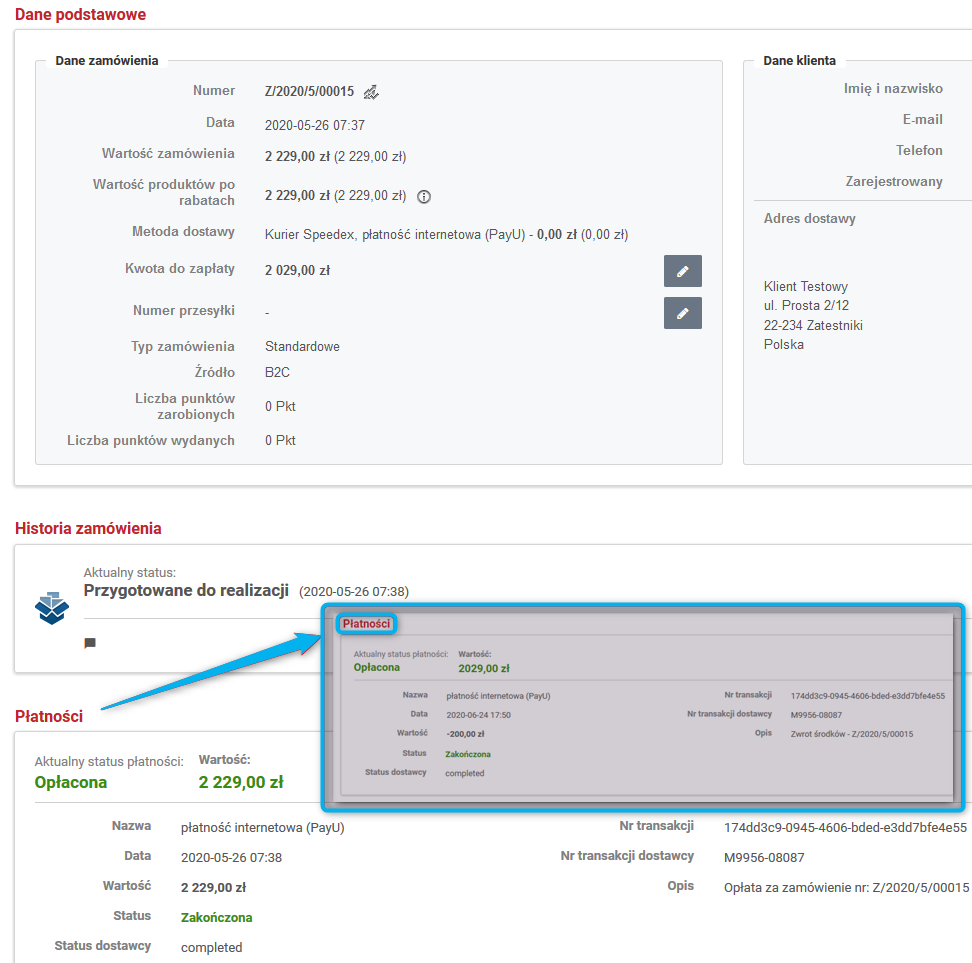Click the B2C source value
Screen dimensions: 972x963
click(277, 372)
